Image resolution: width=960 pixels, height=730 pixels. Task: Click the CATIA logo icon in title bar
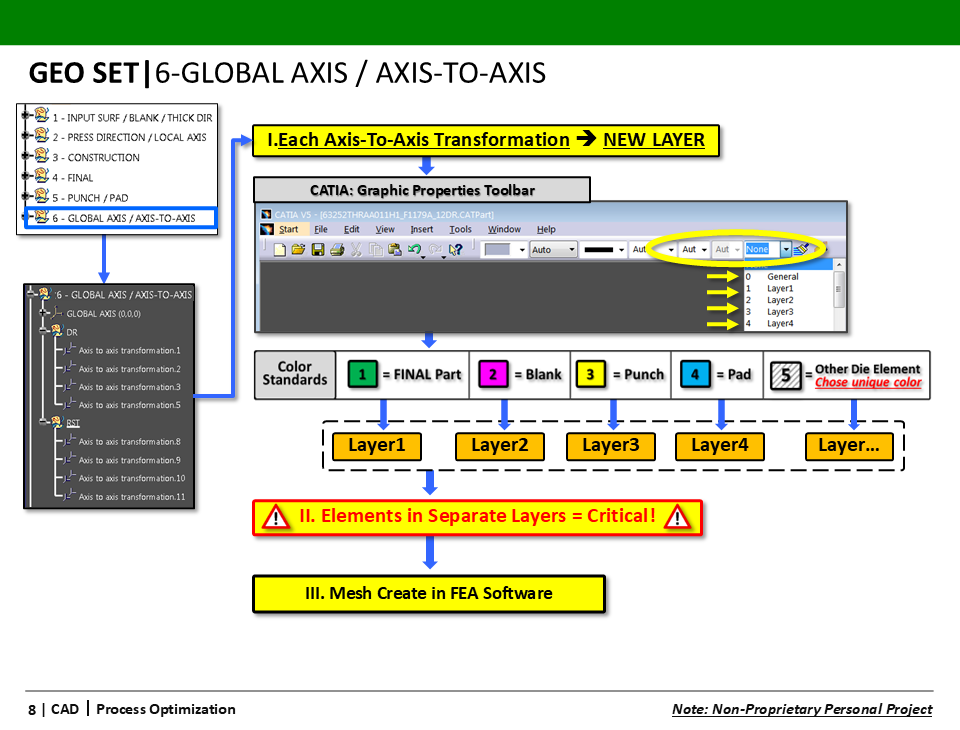tap(266, 214)
